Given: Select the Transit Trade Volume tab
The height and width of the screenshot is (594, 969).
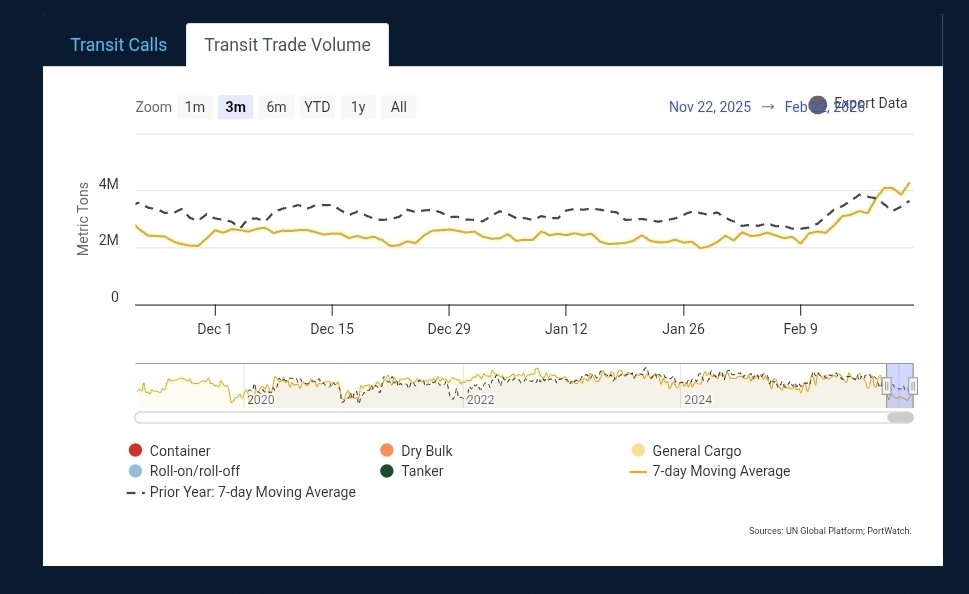Looking at the screenshot, I should coord(287,45).
